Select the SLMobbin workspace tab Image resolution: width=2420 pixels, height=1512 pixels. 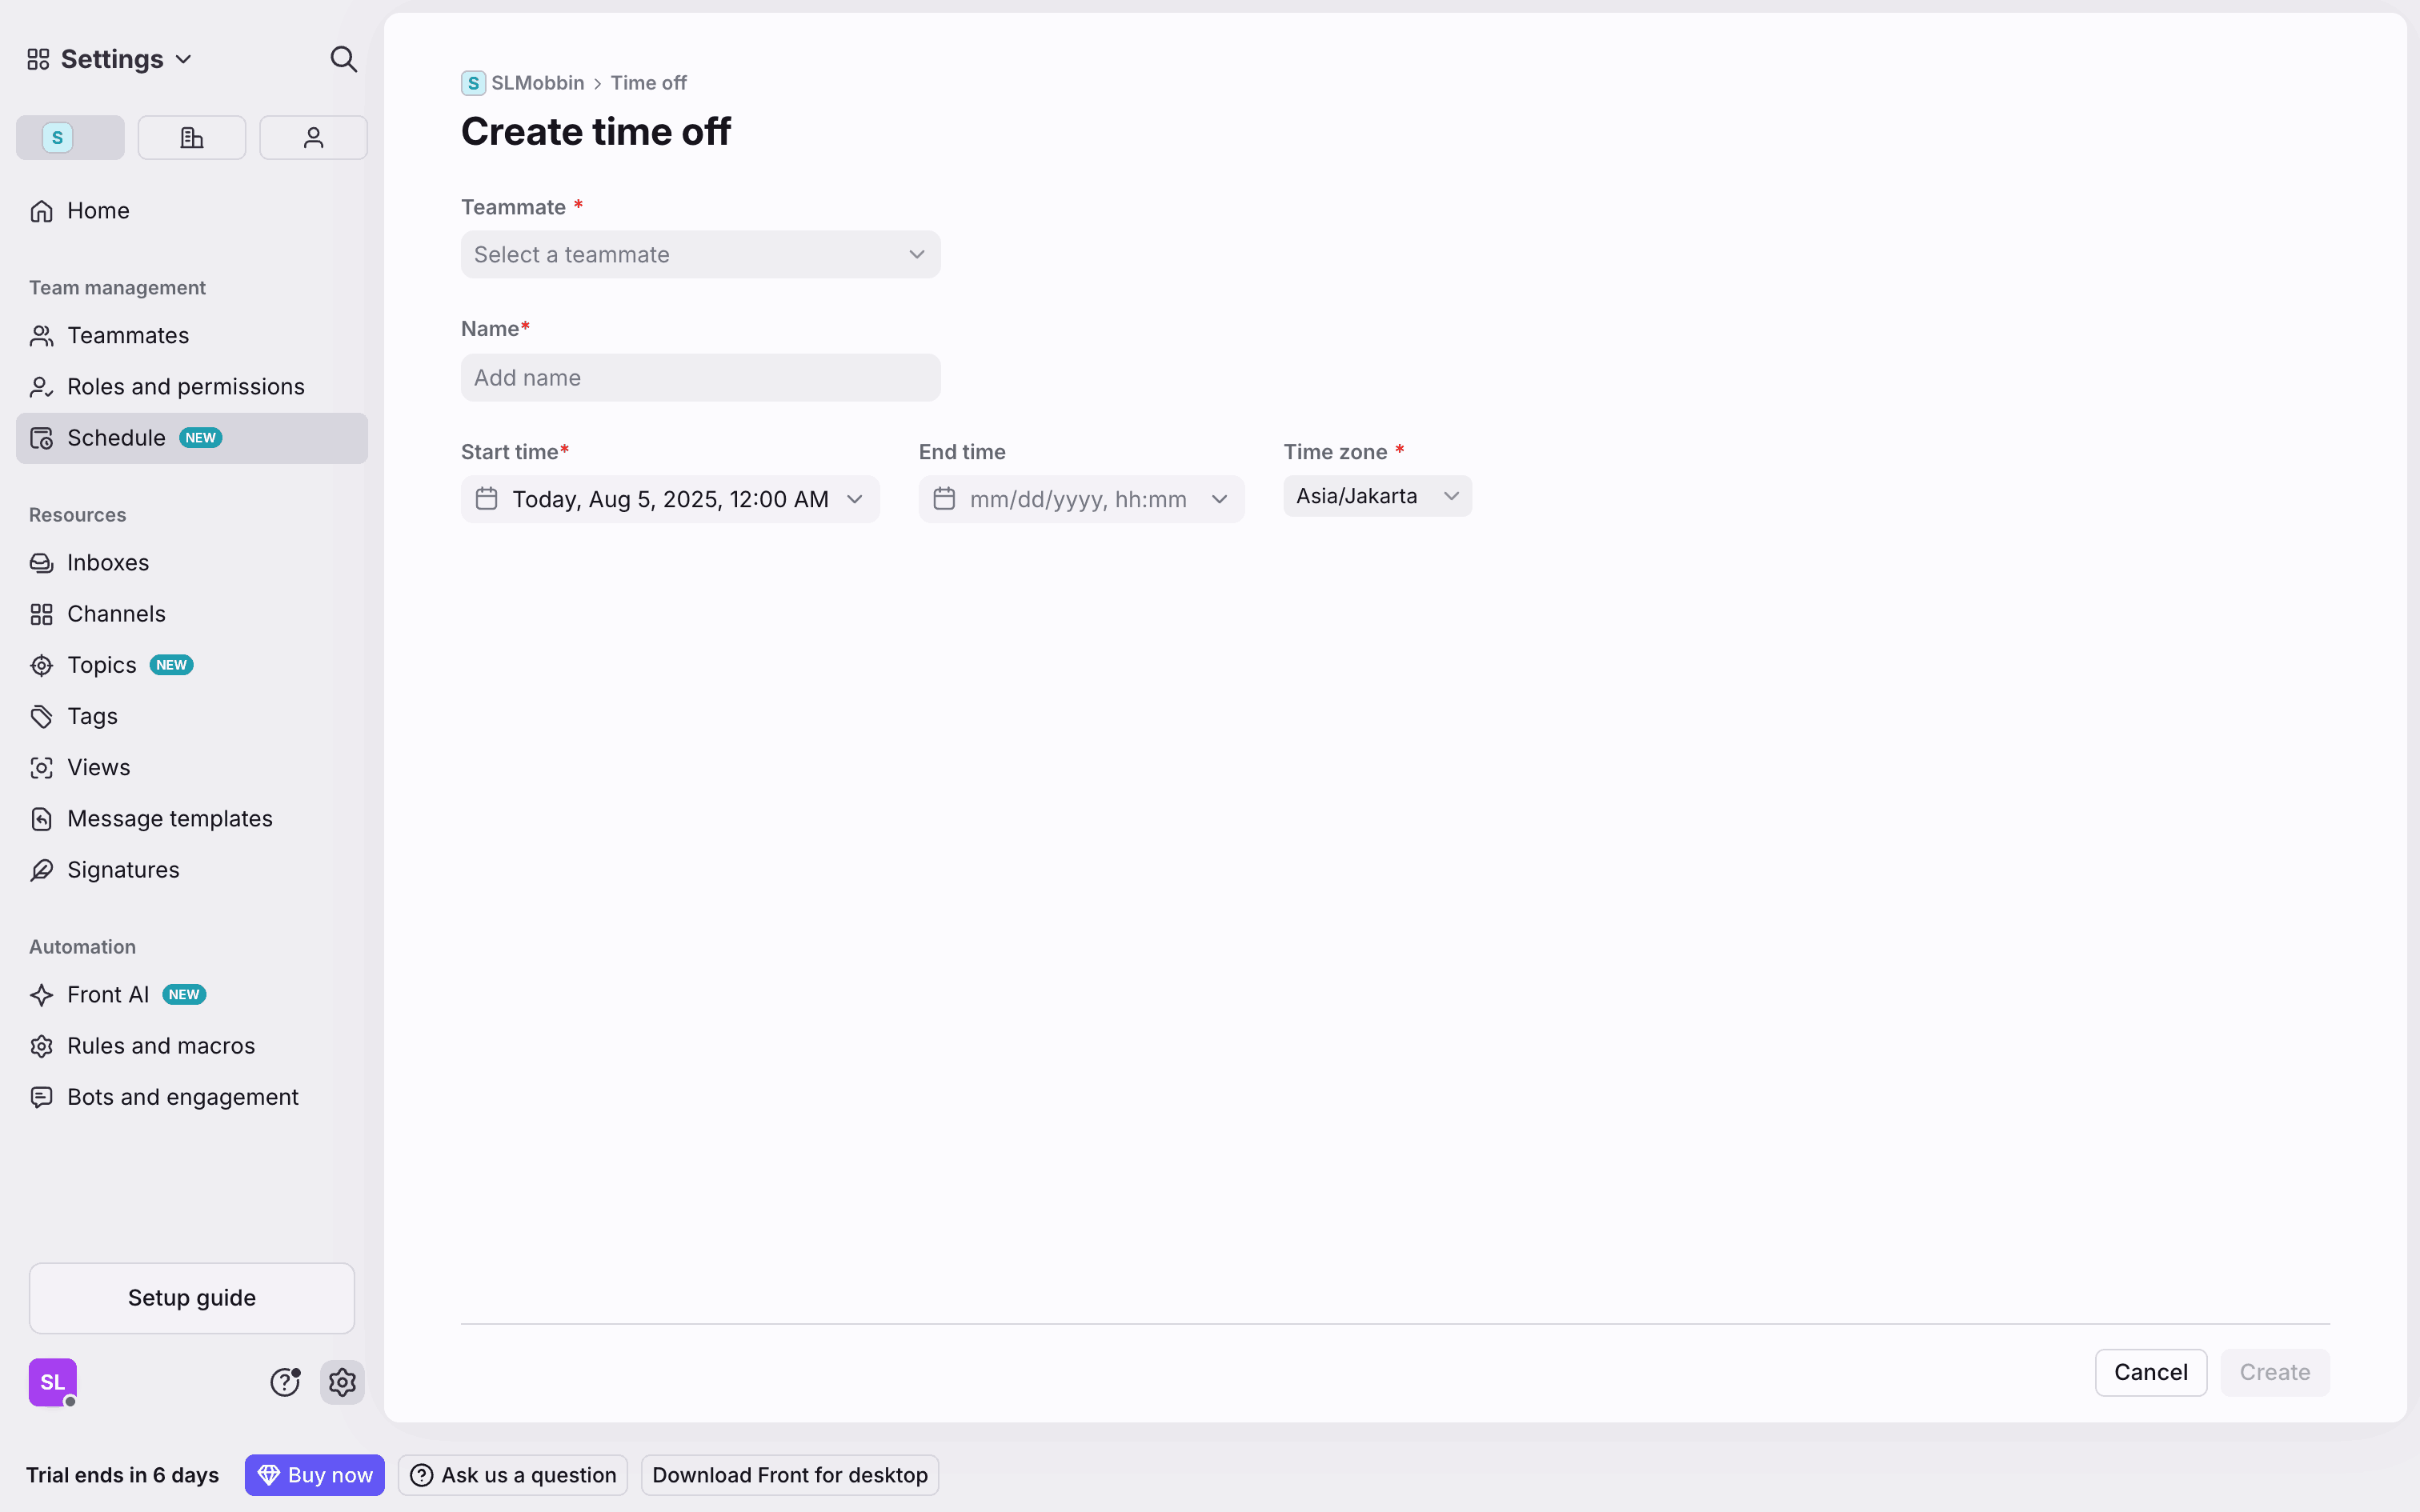(70, 137)
